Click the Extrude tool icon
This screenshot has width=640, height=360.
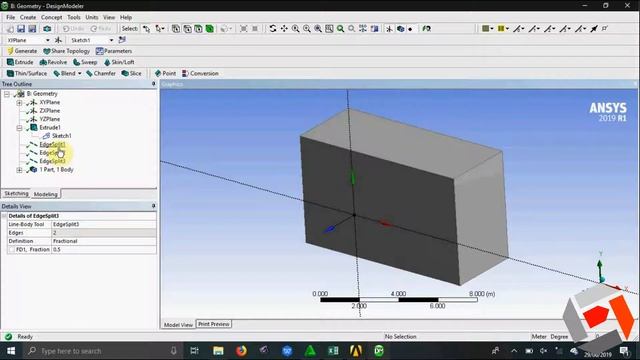[x=10, y=62]
